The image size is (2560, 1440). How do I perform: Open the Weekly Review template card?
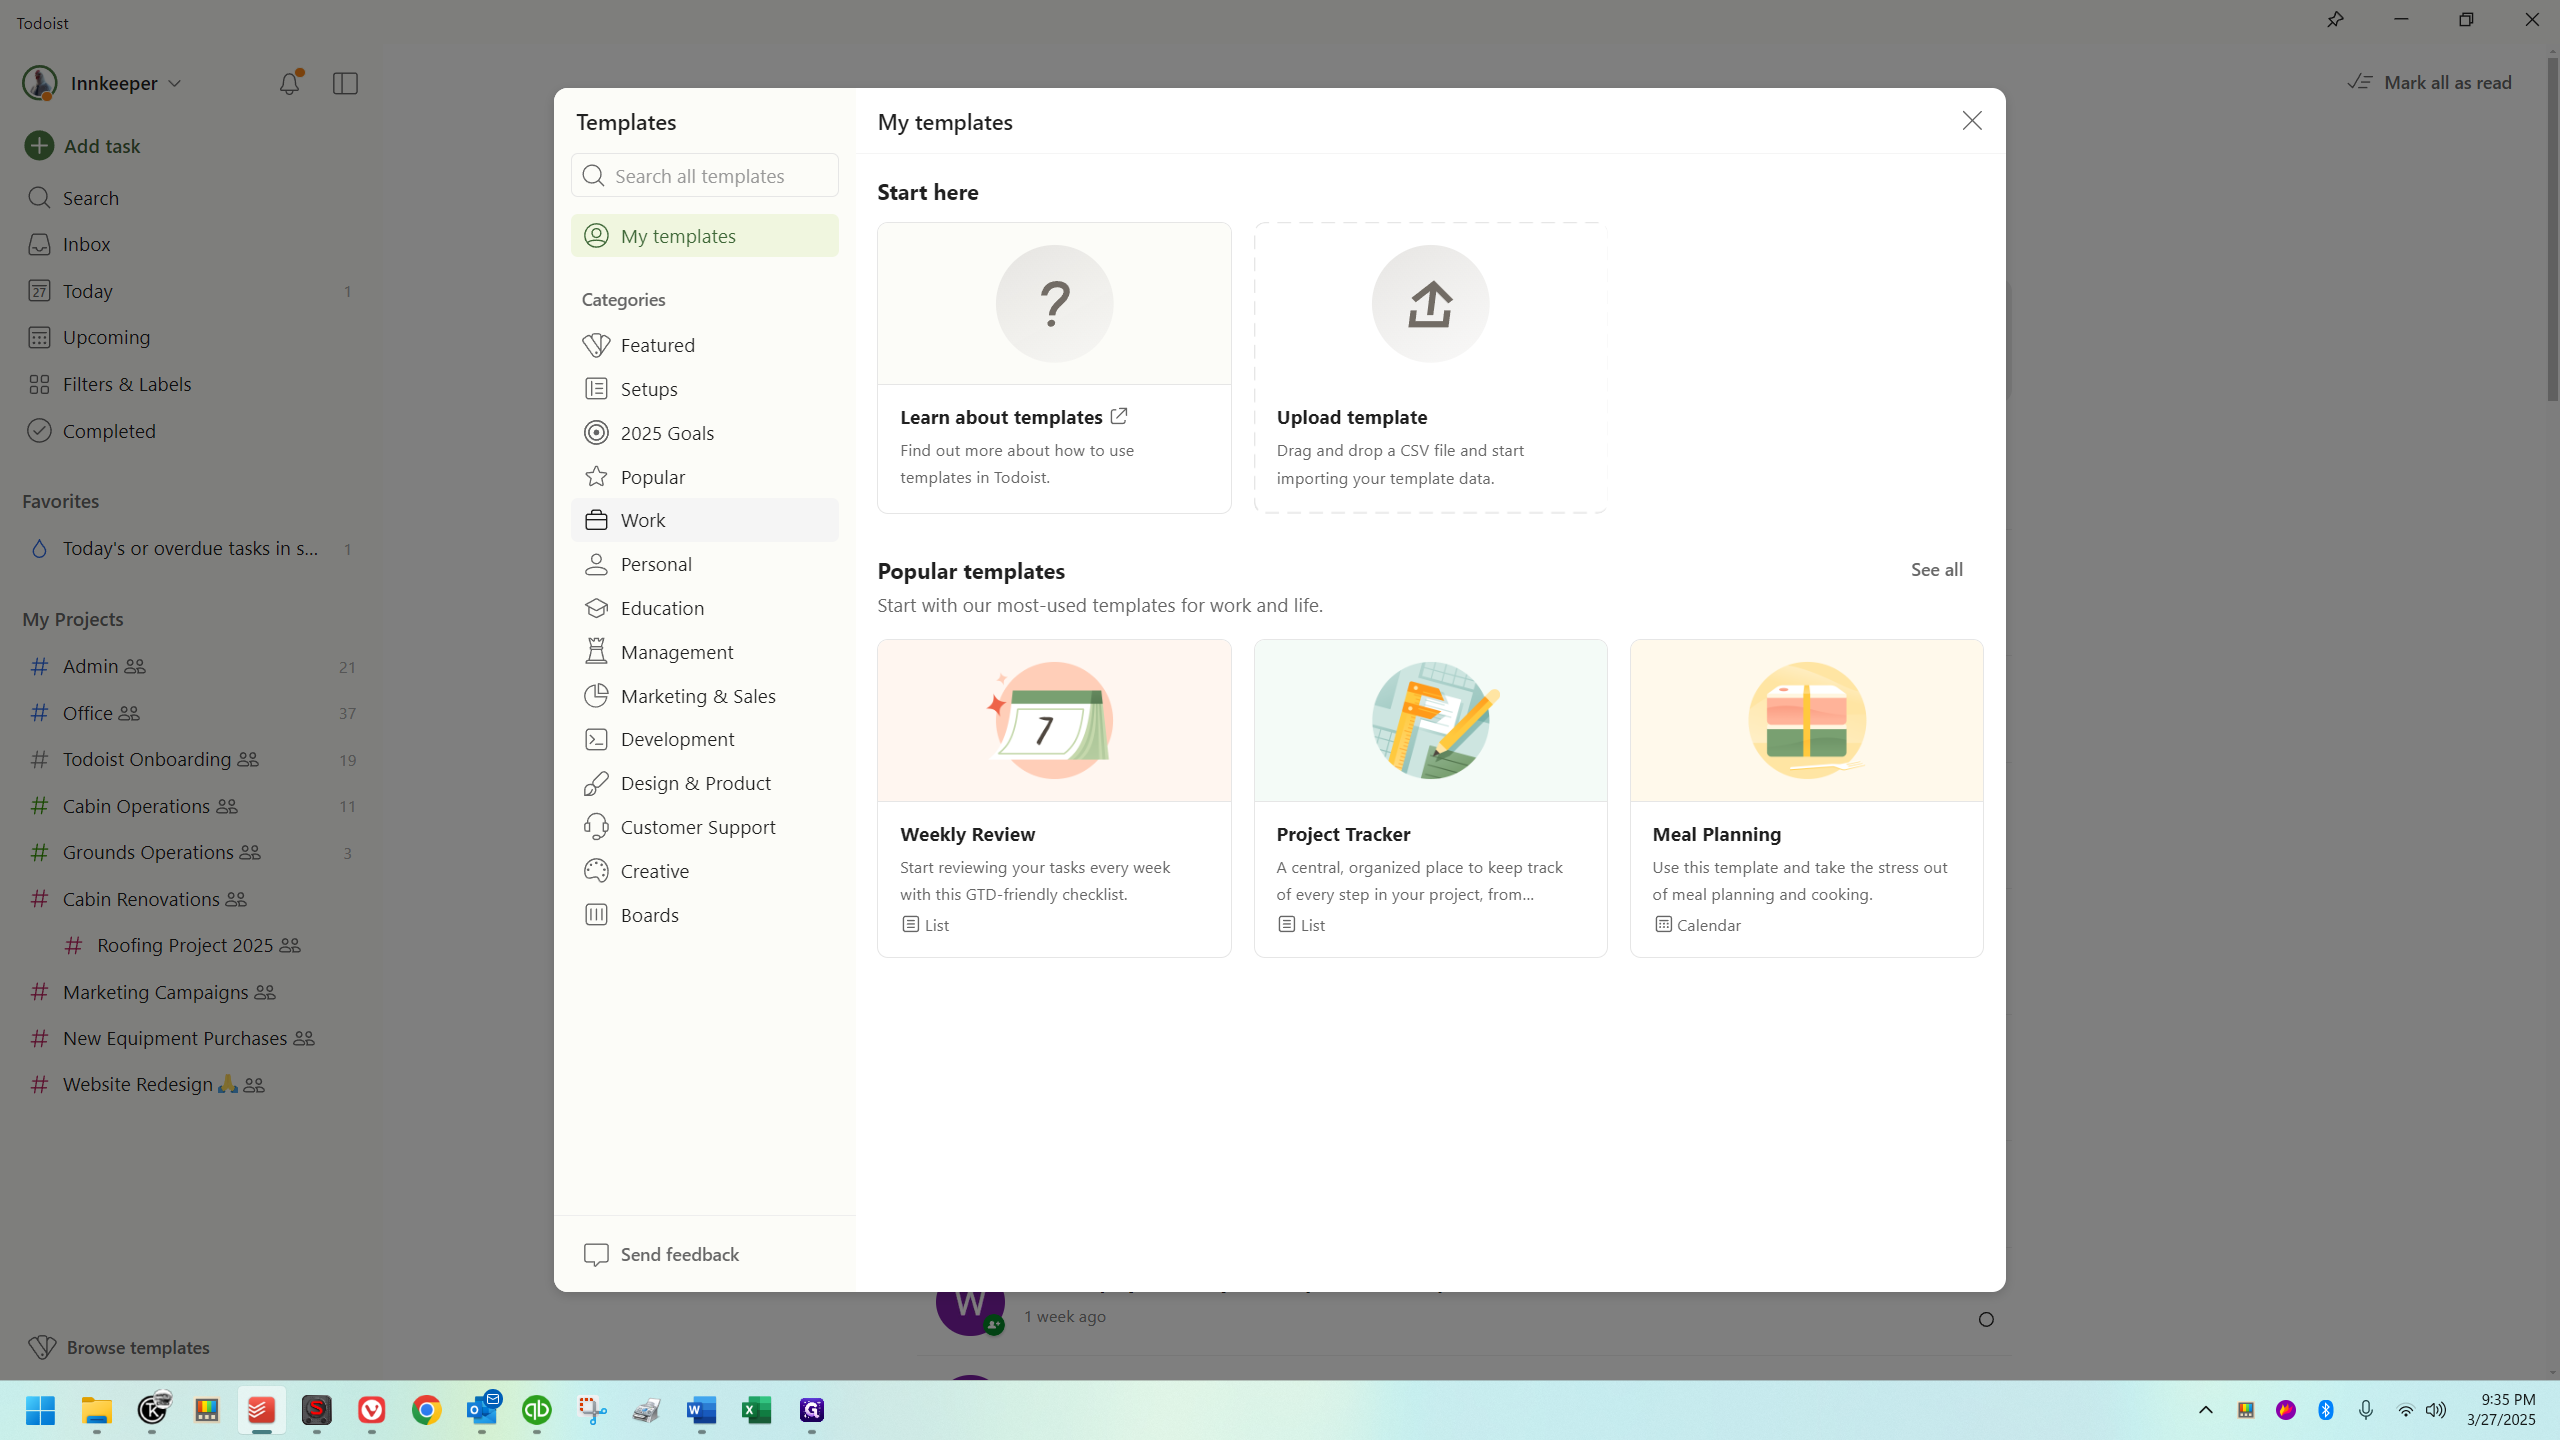pyautogui.click(x=1054, y=798)
